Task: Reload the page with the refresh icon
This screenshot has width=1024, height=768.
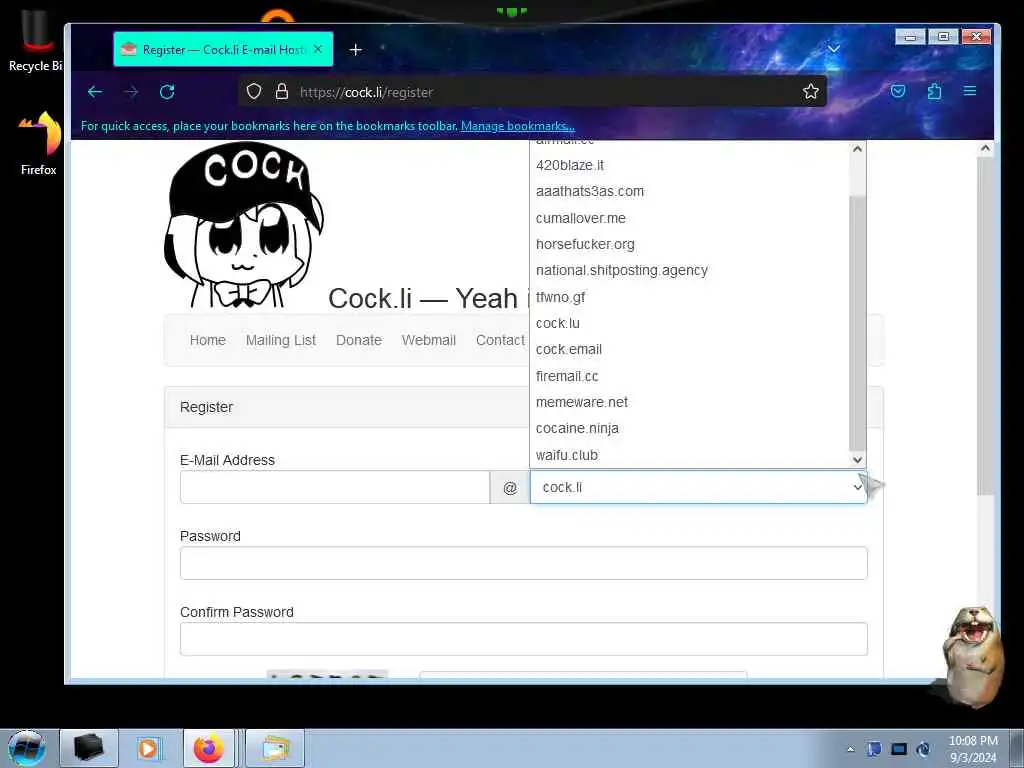Action: (167, 92)
